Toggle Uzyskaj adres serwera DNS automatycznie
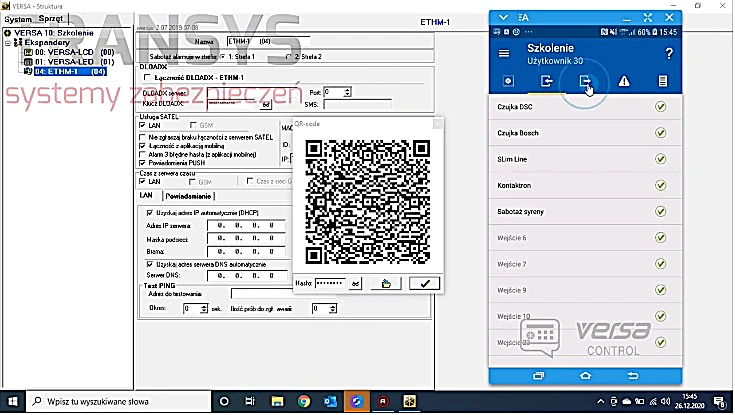The image size is (735, 415). point(150,264)
